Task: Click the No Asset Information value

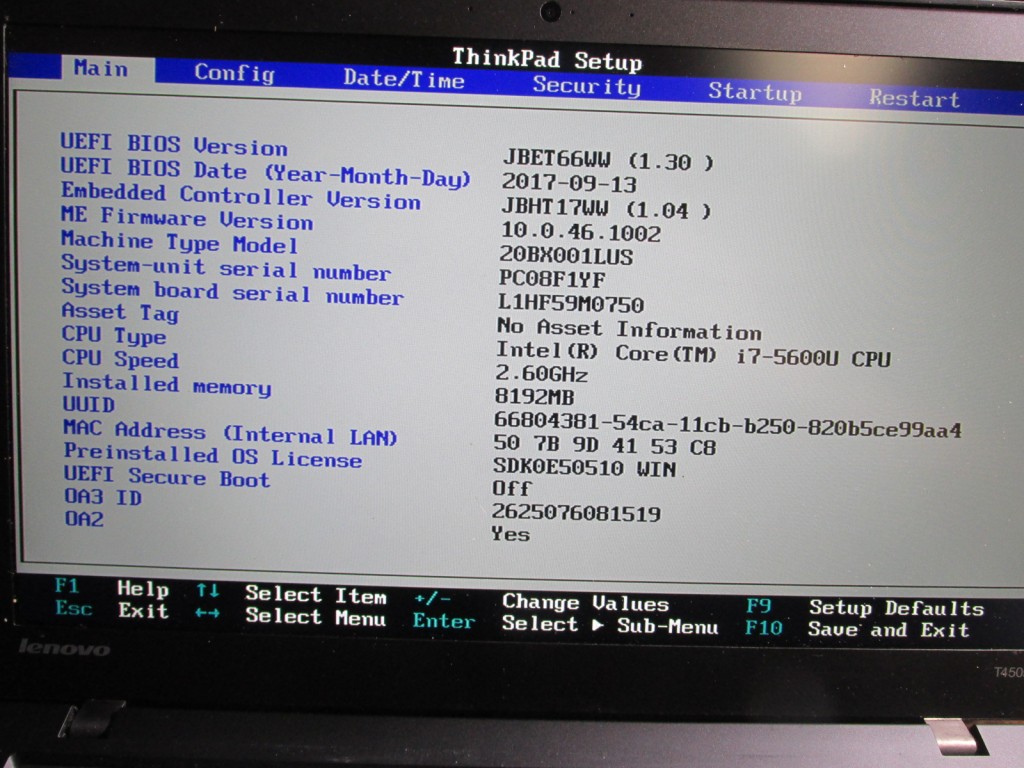Action: (x=630, y=328)
